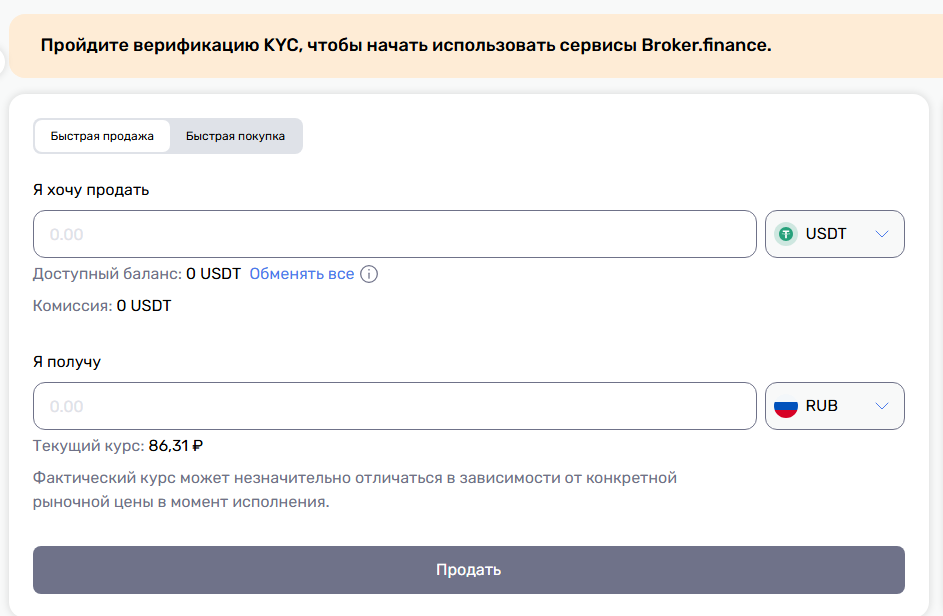Focus the Я хочу продать amount field
The width and height of the screenshot is (943, 616).
point(395,234)
